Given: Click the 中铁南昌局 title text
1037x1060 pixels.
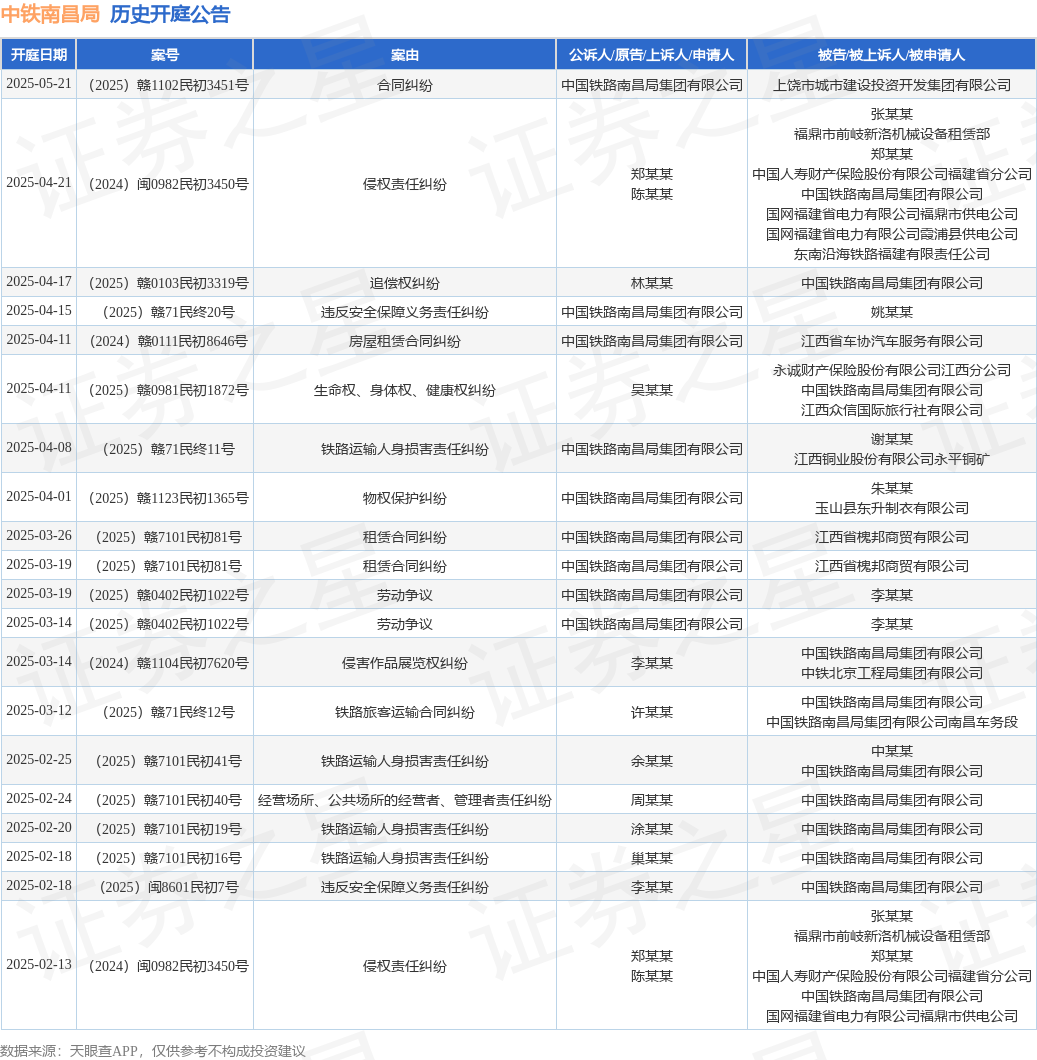Looking at the screenshot, I should pos(51,14).
